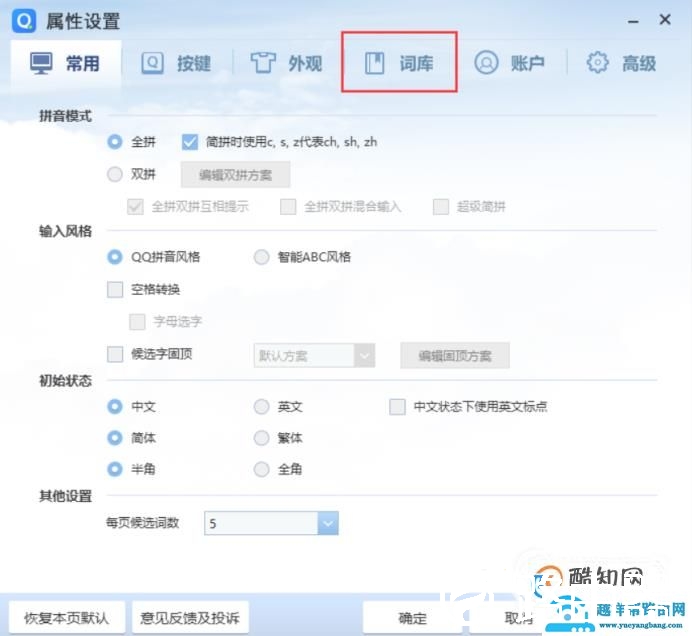Click the 账户 user avatar icon
692x636 pixels.
486,63
